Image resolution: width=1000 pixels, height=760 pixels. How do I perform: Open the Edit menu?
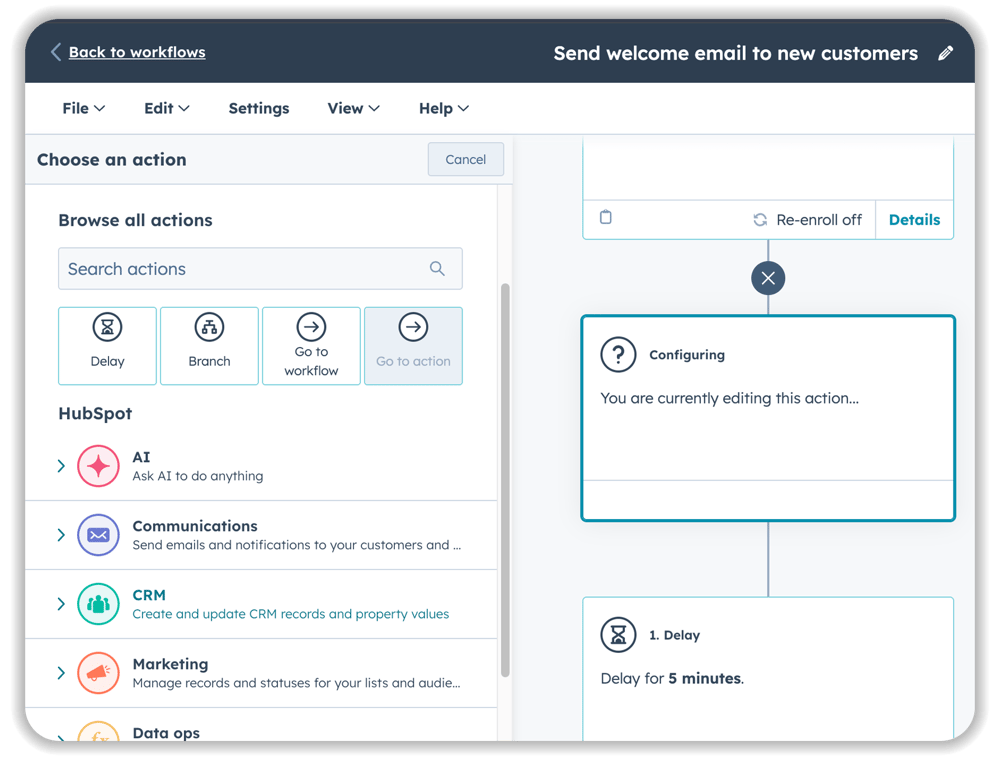click(x=166, y=108)
